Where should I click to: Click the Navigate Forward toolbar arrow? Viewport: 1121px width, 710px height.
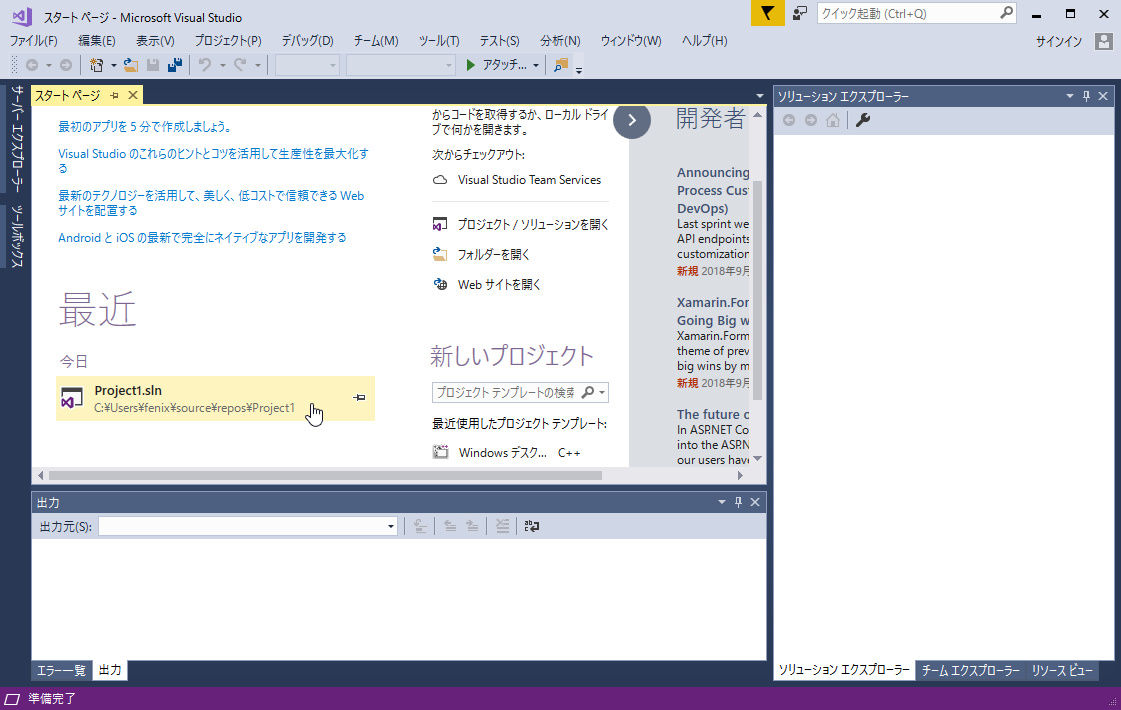pyautogui.click(x=66, y=65)
